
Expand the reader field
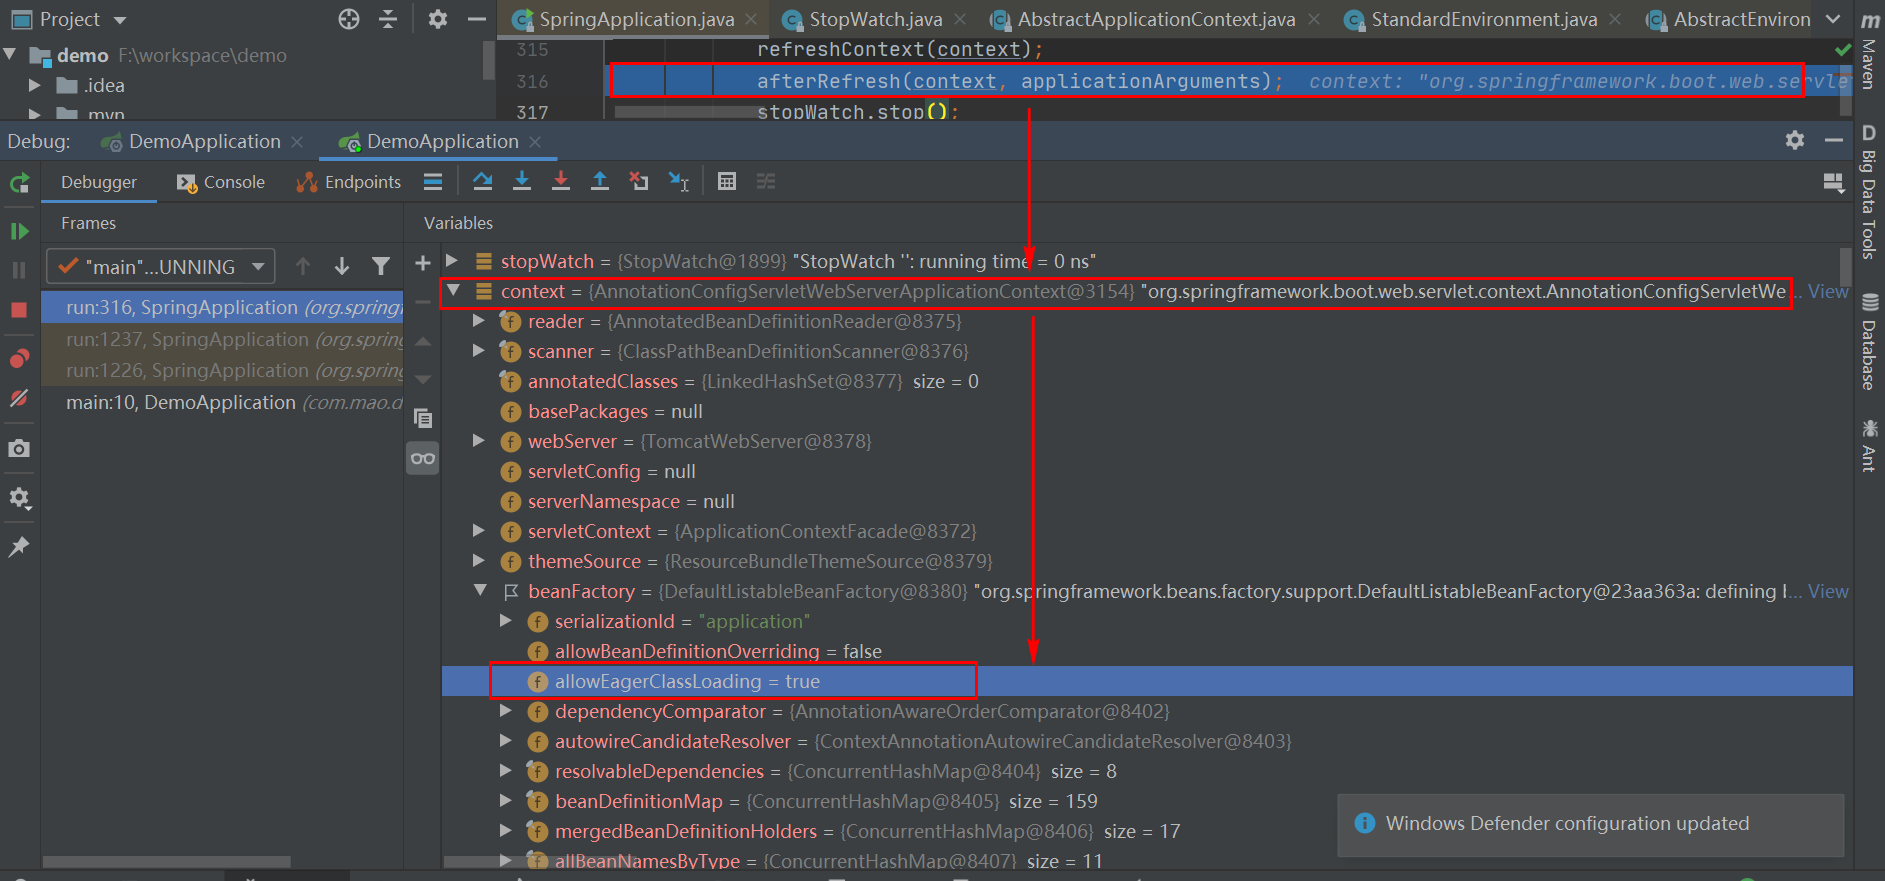click(479, 321)
